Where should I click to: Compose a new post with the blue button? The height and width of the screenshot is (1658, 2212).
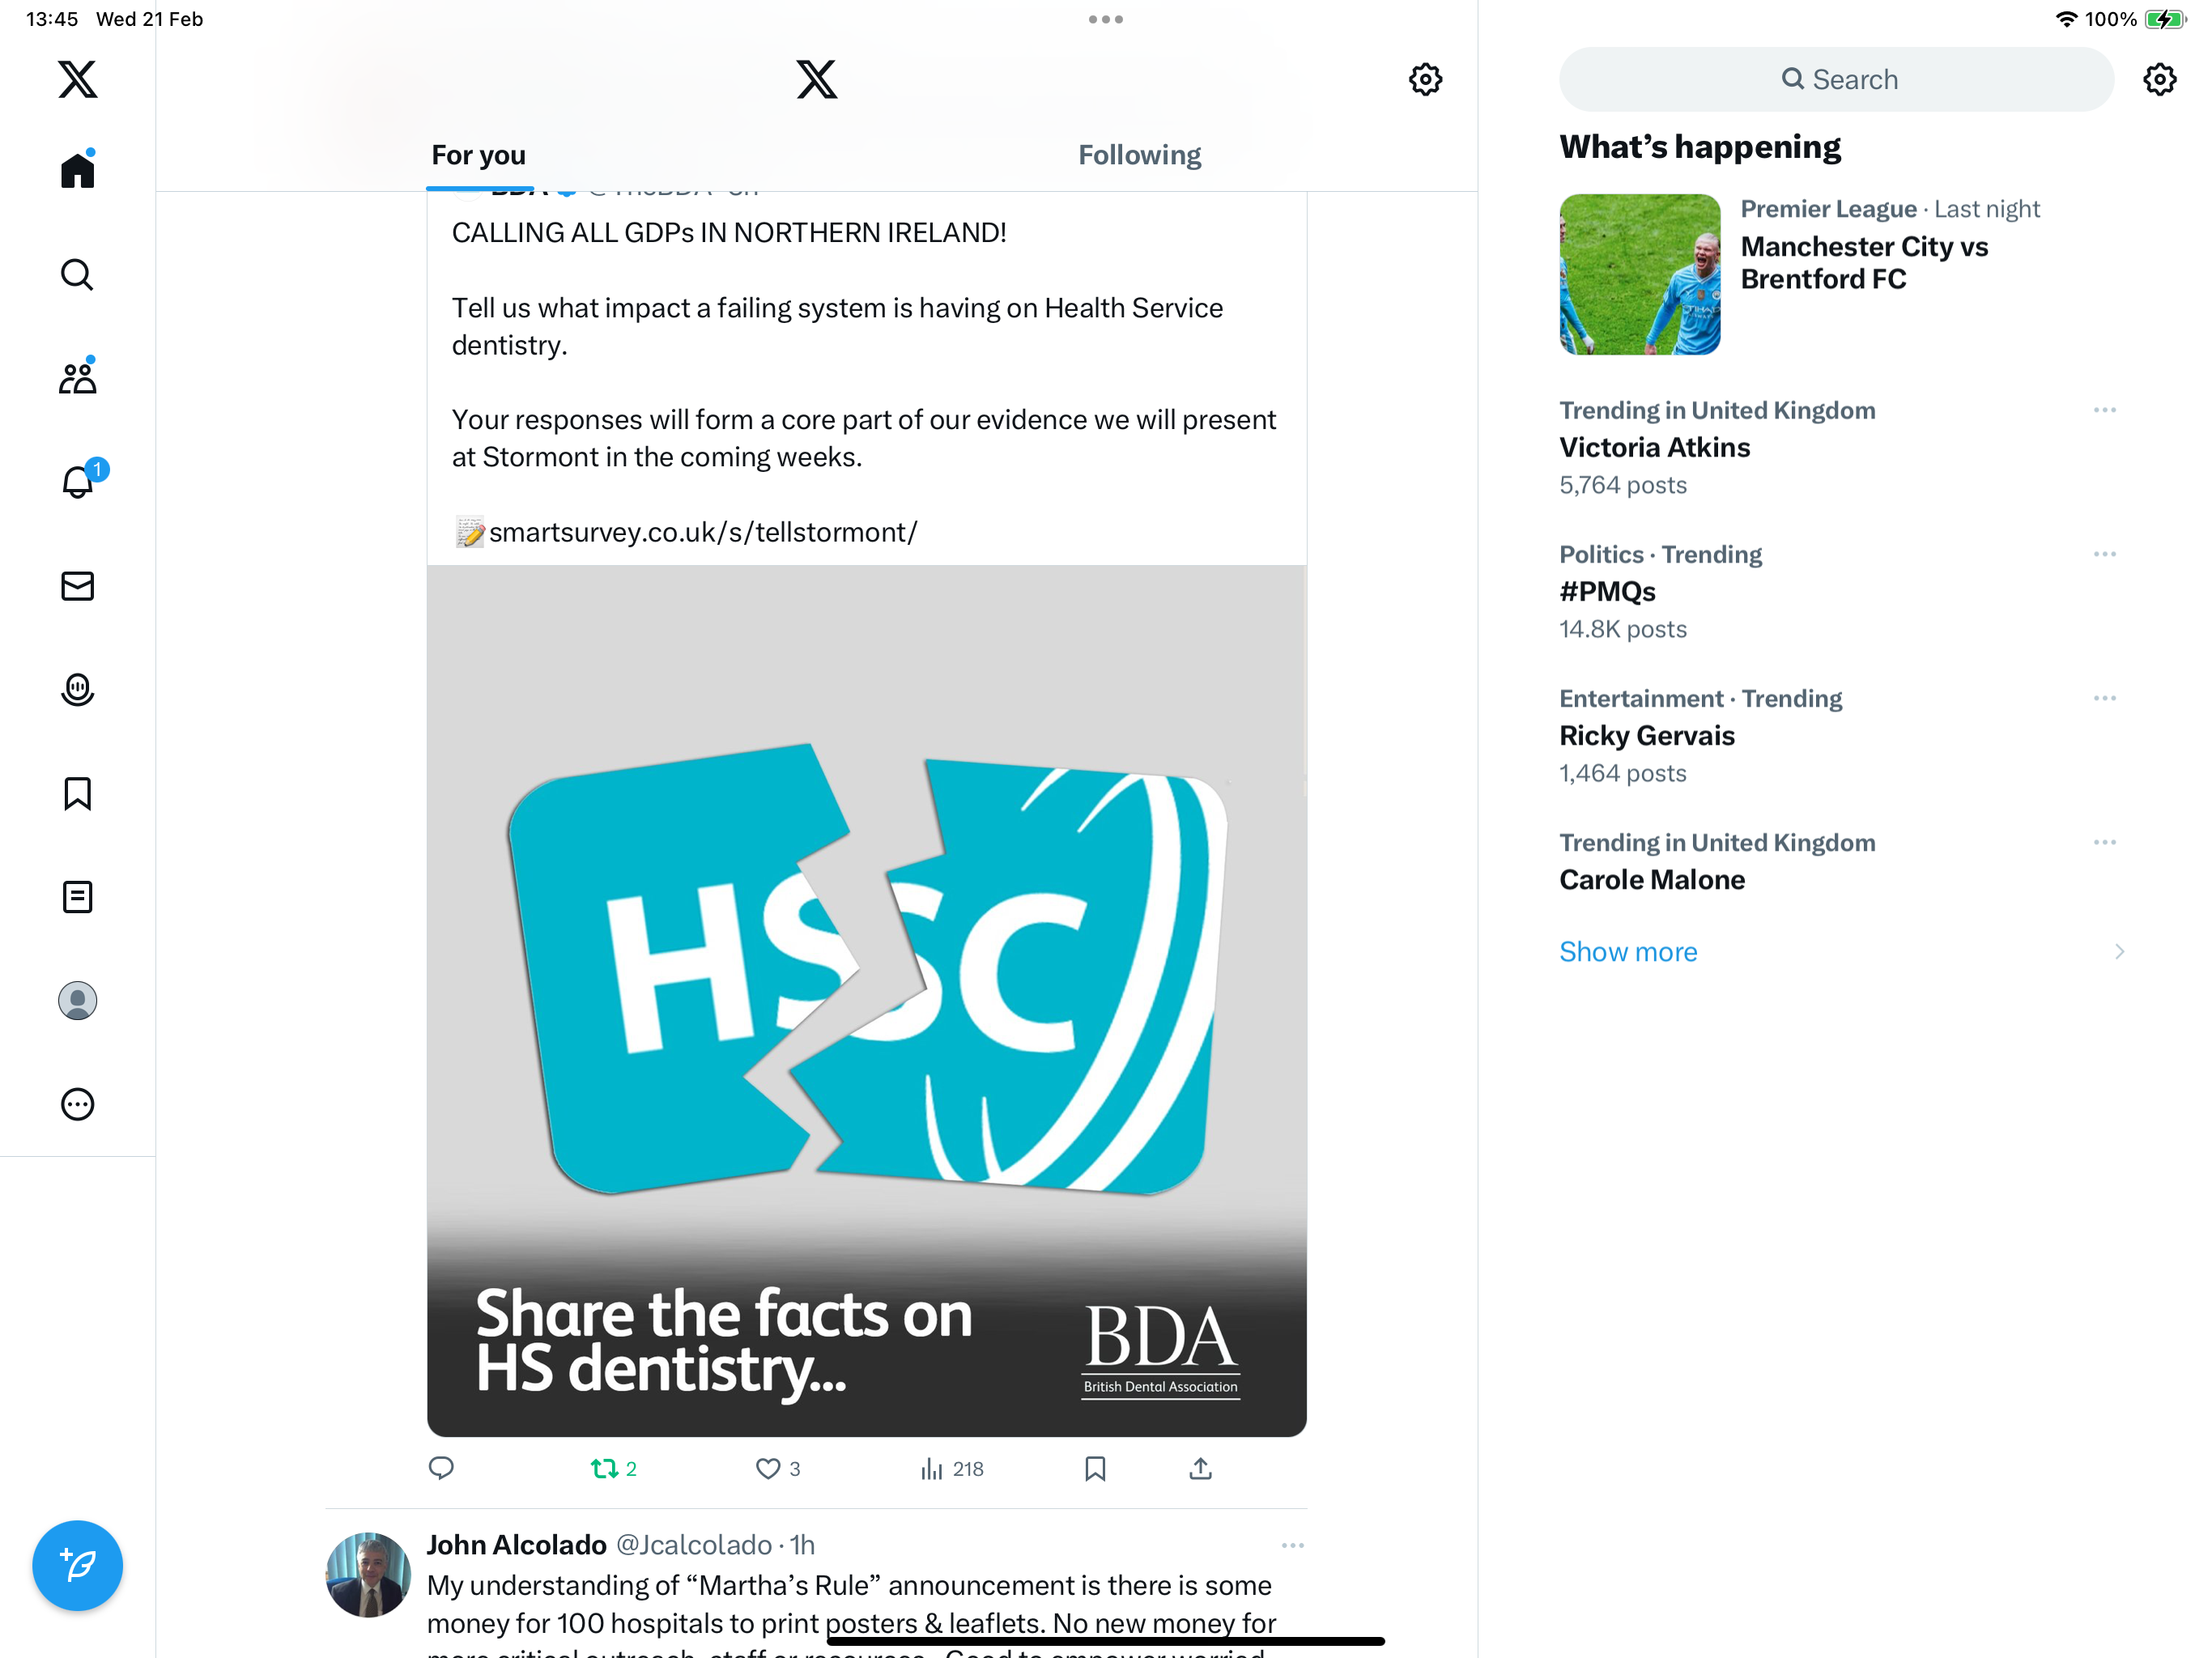pyautogui.click(x=77, y=1565)
